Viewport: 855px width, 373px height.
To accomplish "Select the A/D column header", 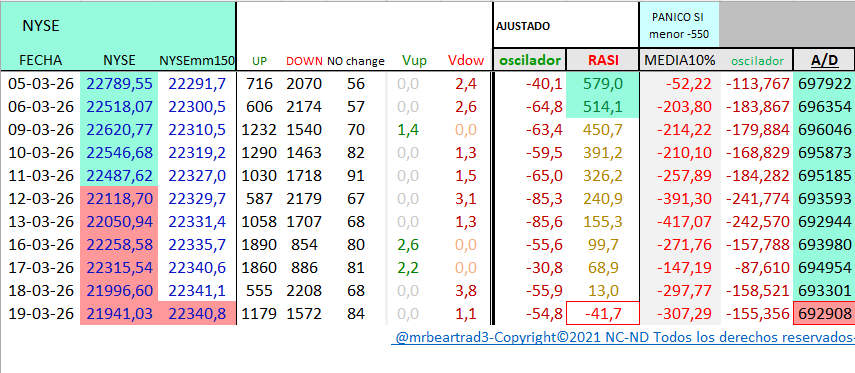I will [x=824, y=60].
